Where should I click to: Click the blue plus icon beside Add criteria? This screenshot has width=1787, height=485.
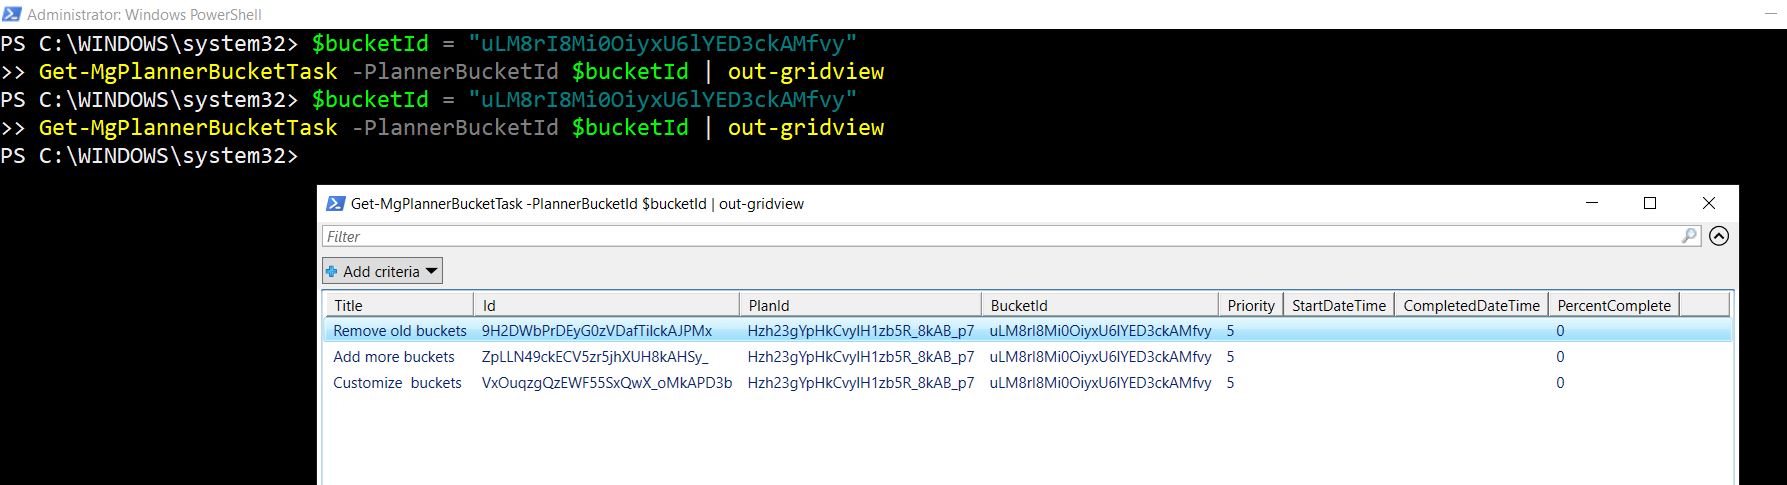pos(332,271)
